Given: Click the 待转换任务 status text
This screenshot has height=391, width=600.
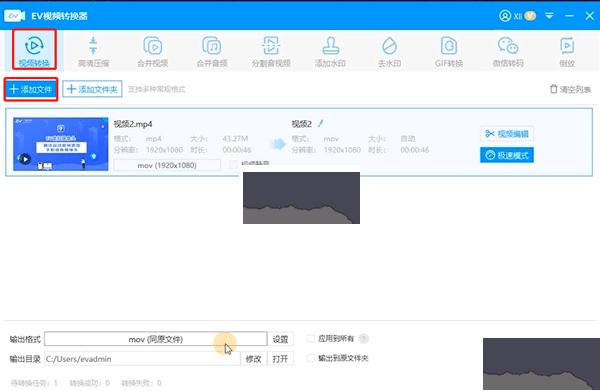Looking at the screenshot, I should point(34,383).
